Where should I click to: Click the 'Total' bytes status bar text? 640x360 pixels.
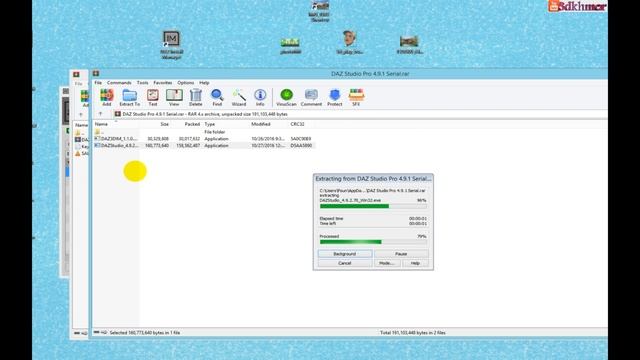[413, 333]
